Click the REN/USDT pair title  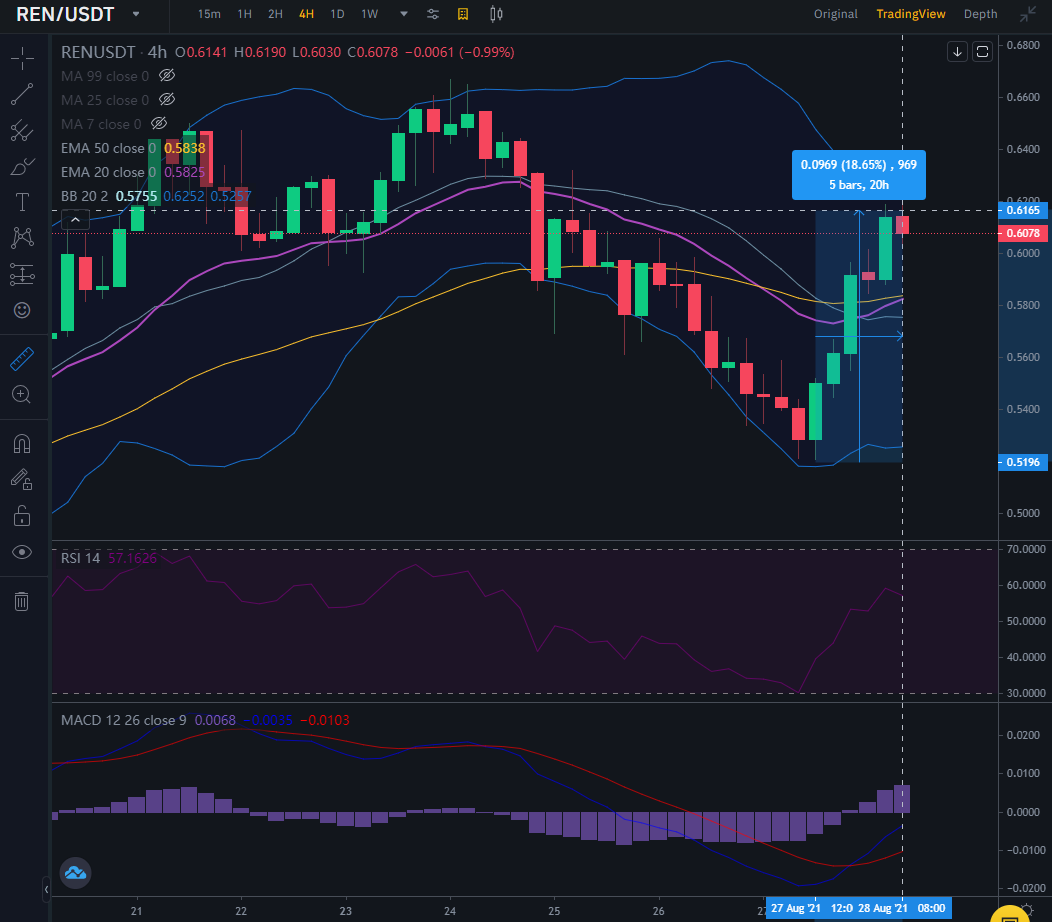(x=65, y=14)
